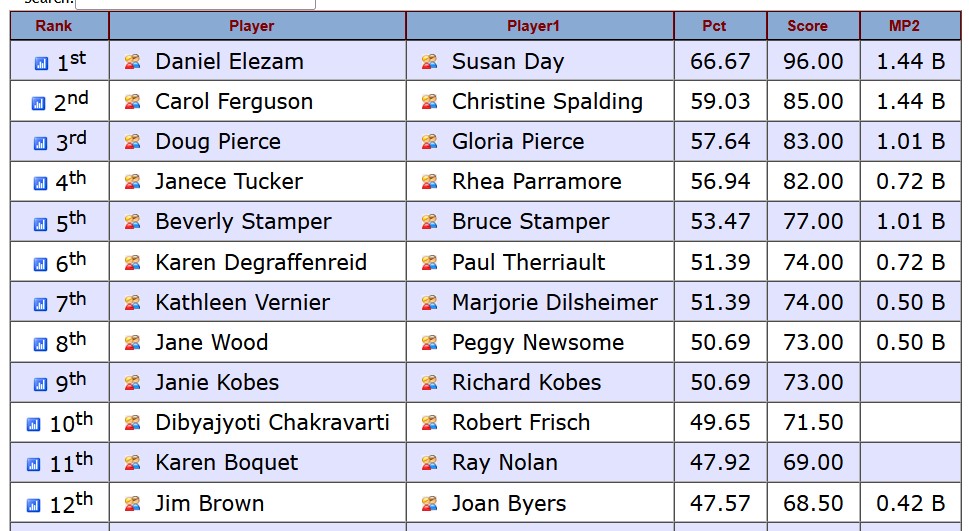Click player icon next to Janece Tucker
Image resolution: width=969 pixels, height=531 pixels.
point(132,182)
